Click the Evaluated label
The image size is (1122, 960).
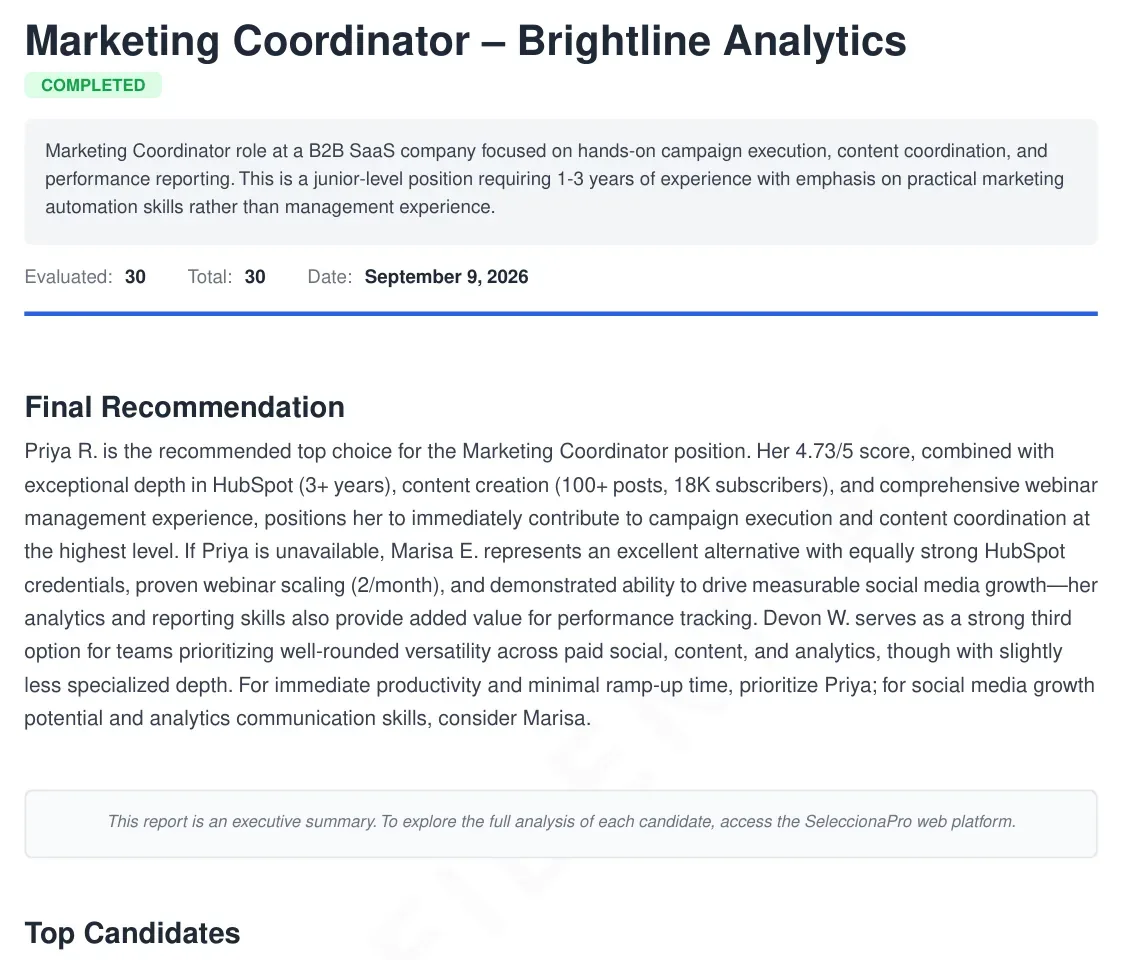point(69,277)
